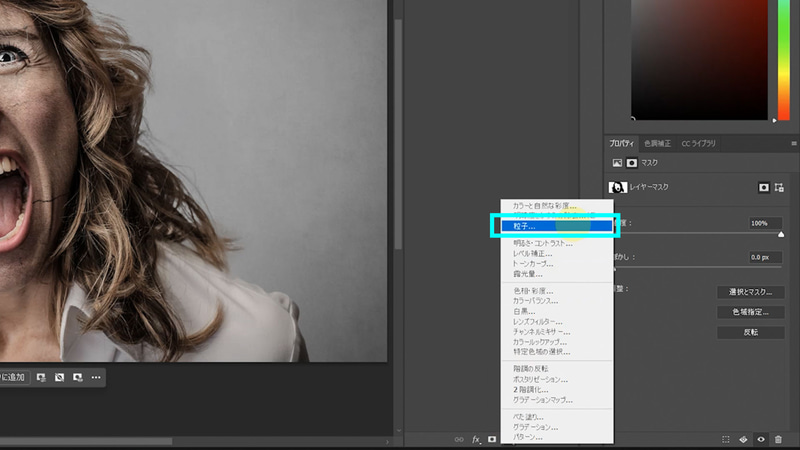Click the scroll right arrow of canvas
The width and height of the screenshot is (800, 450).
[387, 441]
